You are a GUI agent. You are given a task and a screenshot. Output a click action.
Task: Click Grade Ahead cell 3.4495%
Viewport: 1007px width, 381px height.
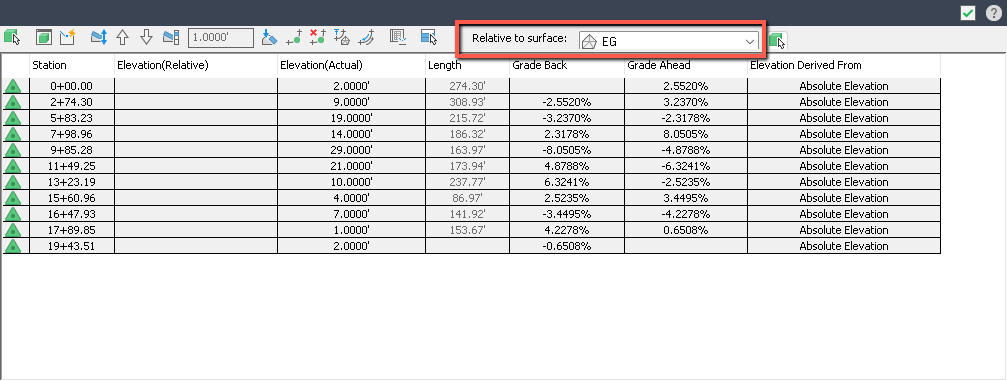coord(686,198)
